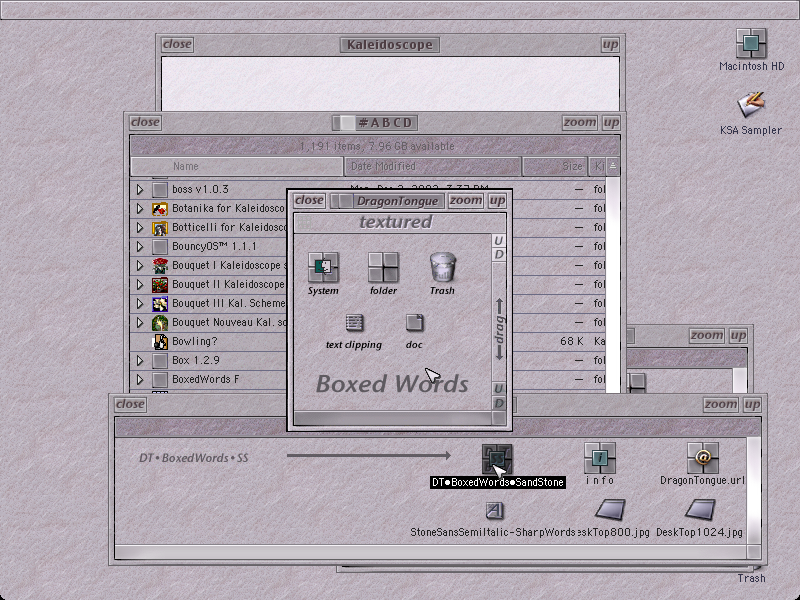Select the System icon in DragonTongue window

[323, 267]
